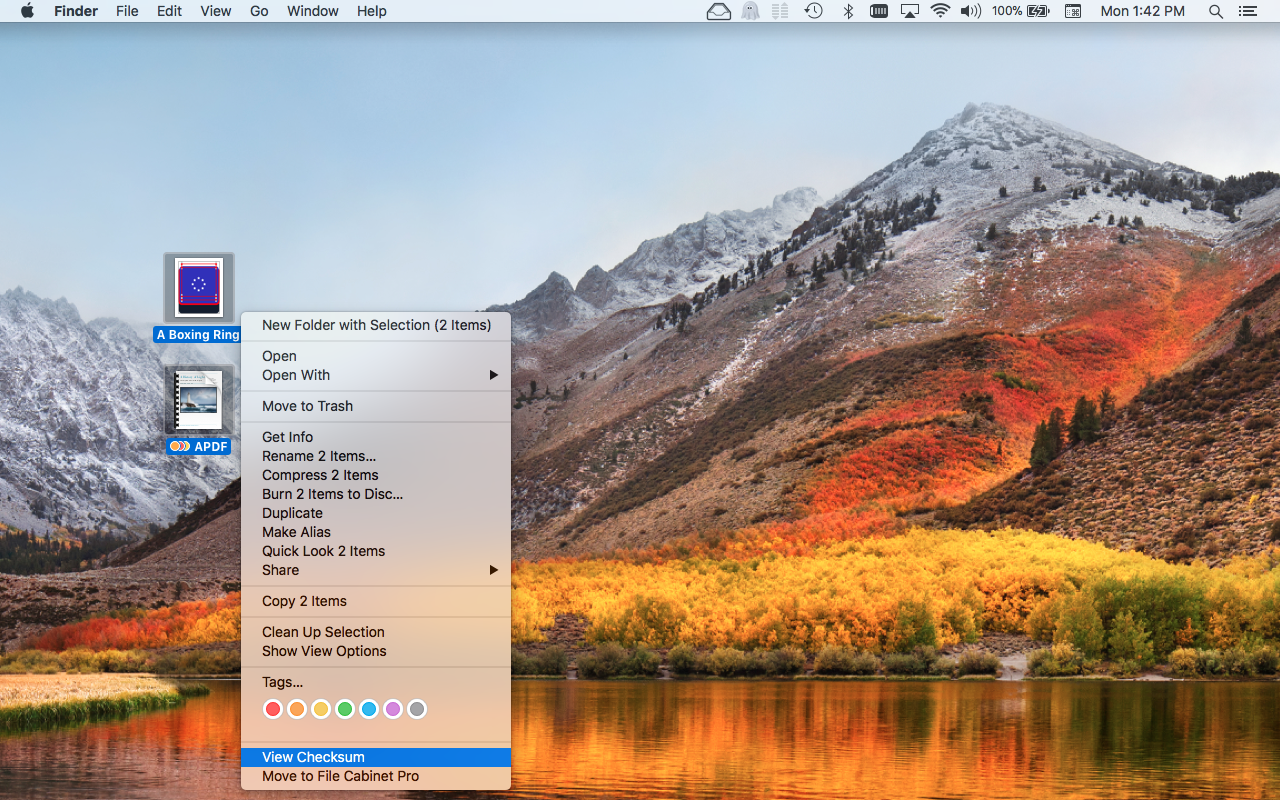1280x800 pixels.
Task: Open the Wi-Fi status menu
Action: pyautogui.click(x=940, y=11)
